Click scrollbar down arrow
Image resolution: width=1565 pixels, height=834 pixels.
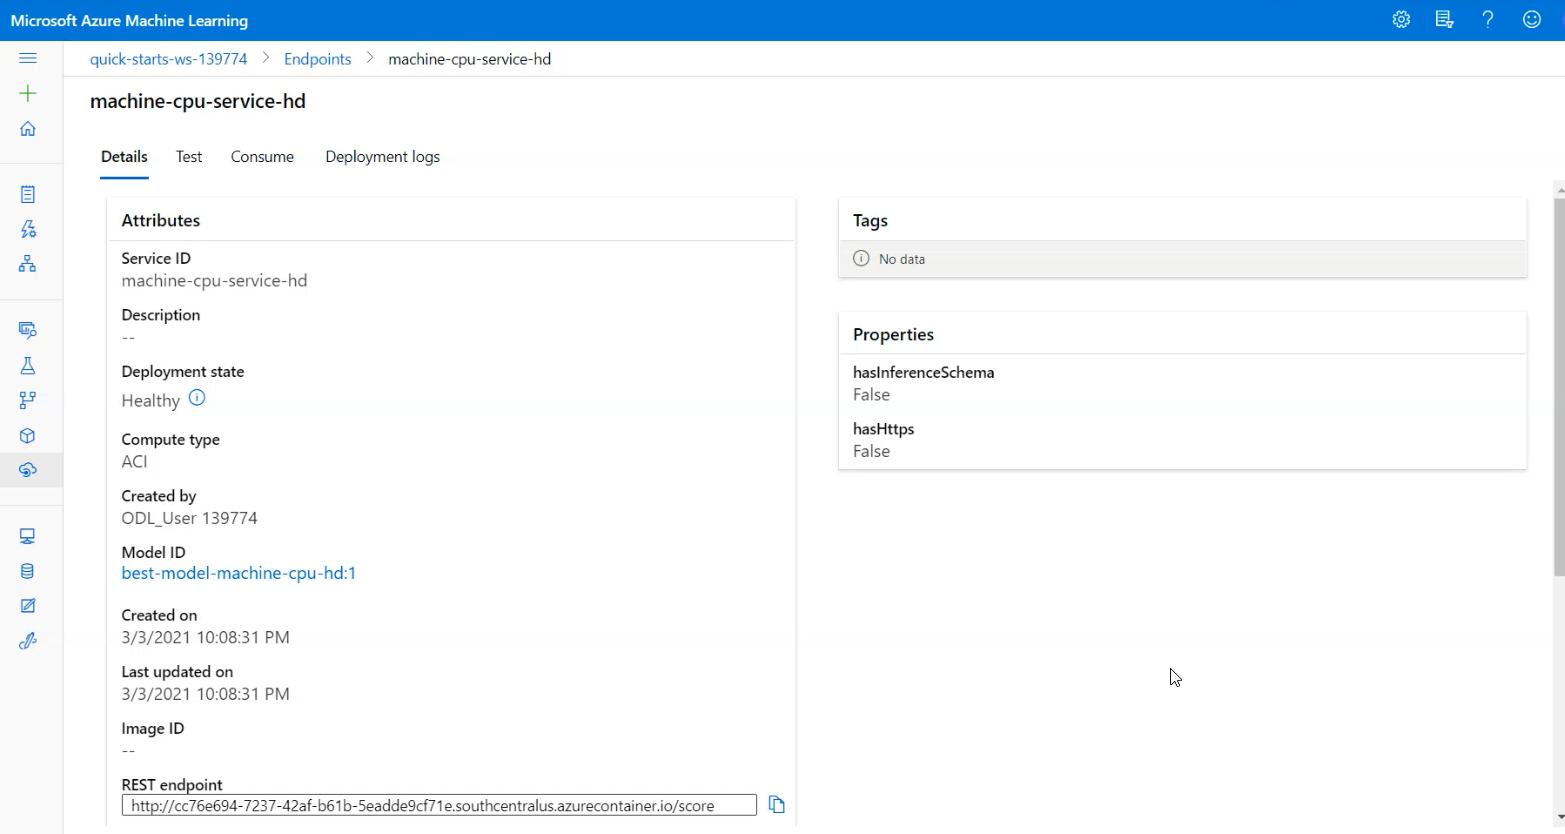pos(1559,818)
